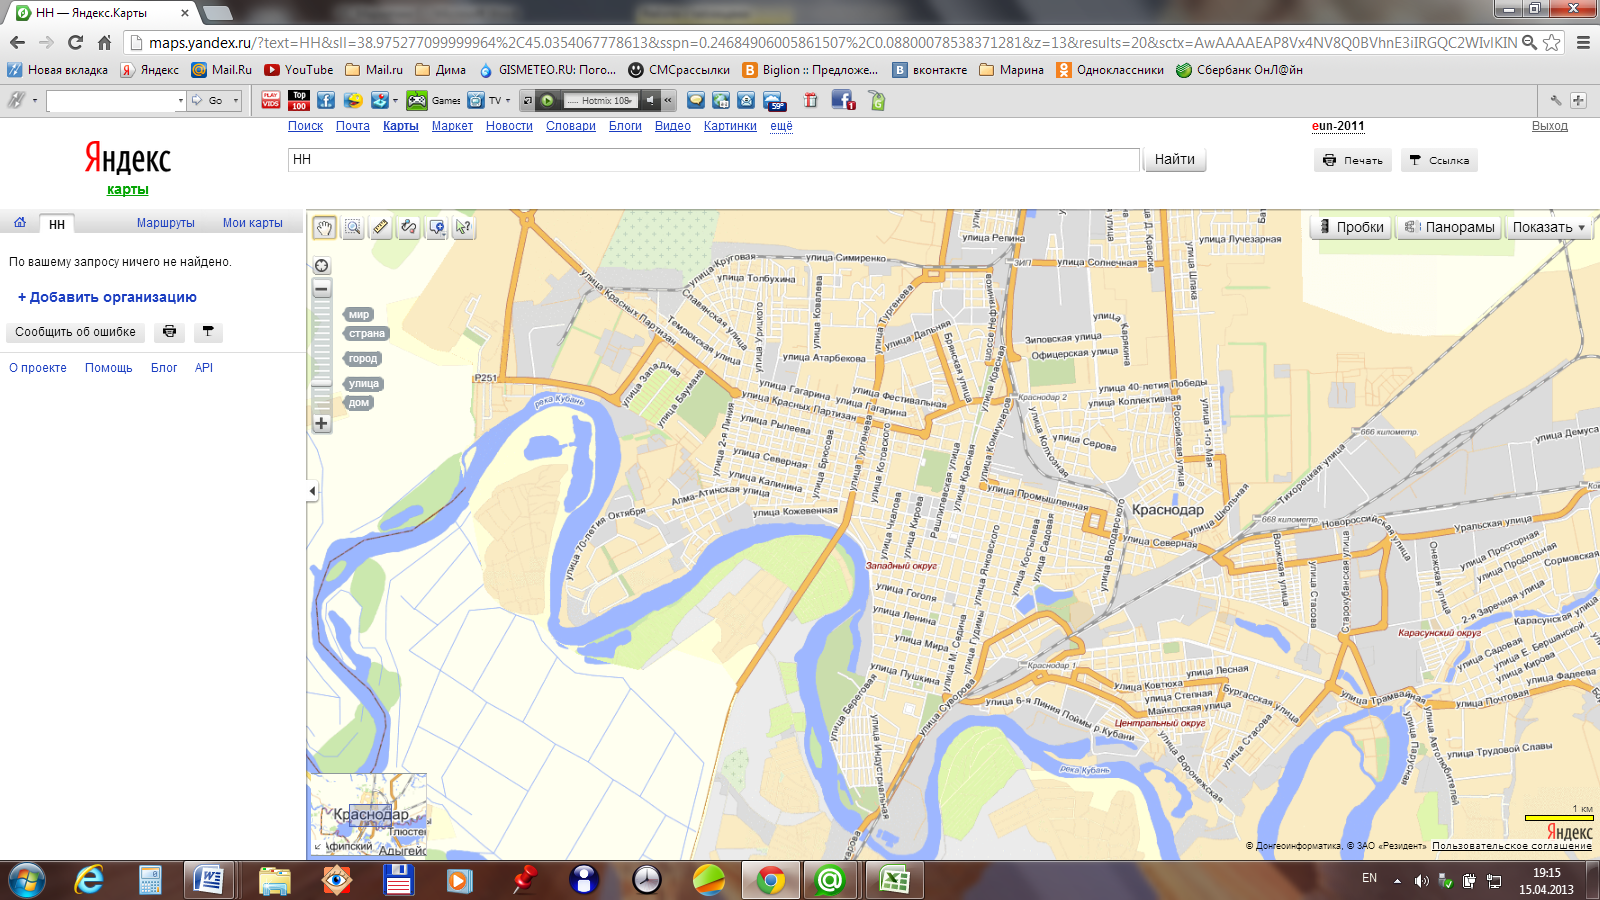Screen dimensions: 1600x900
Task: Play the Hotmix 108 radio
Action: 547,100
